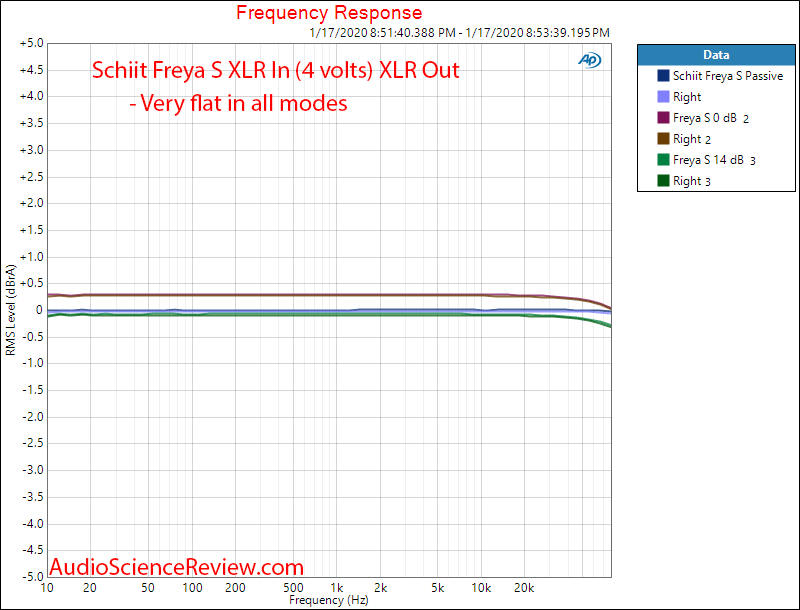Click the dark green Right 3 swatch
Screen dimensions: 800x610
click(x=665, y=180)
